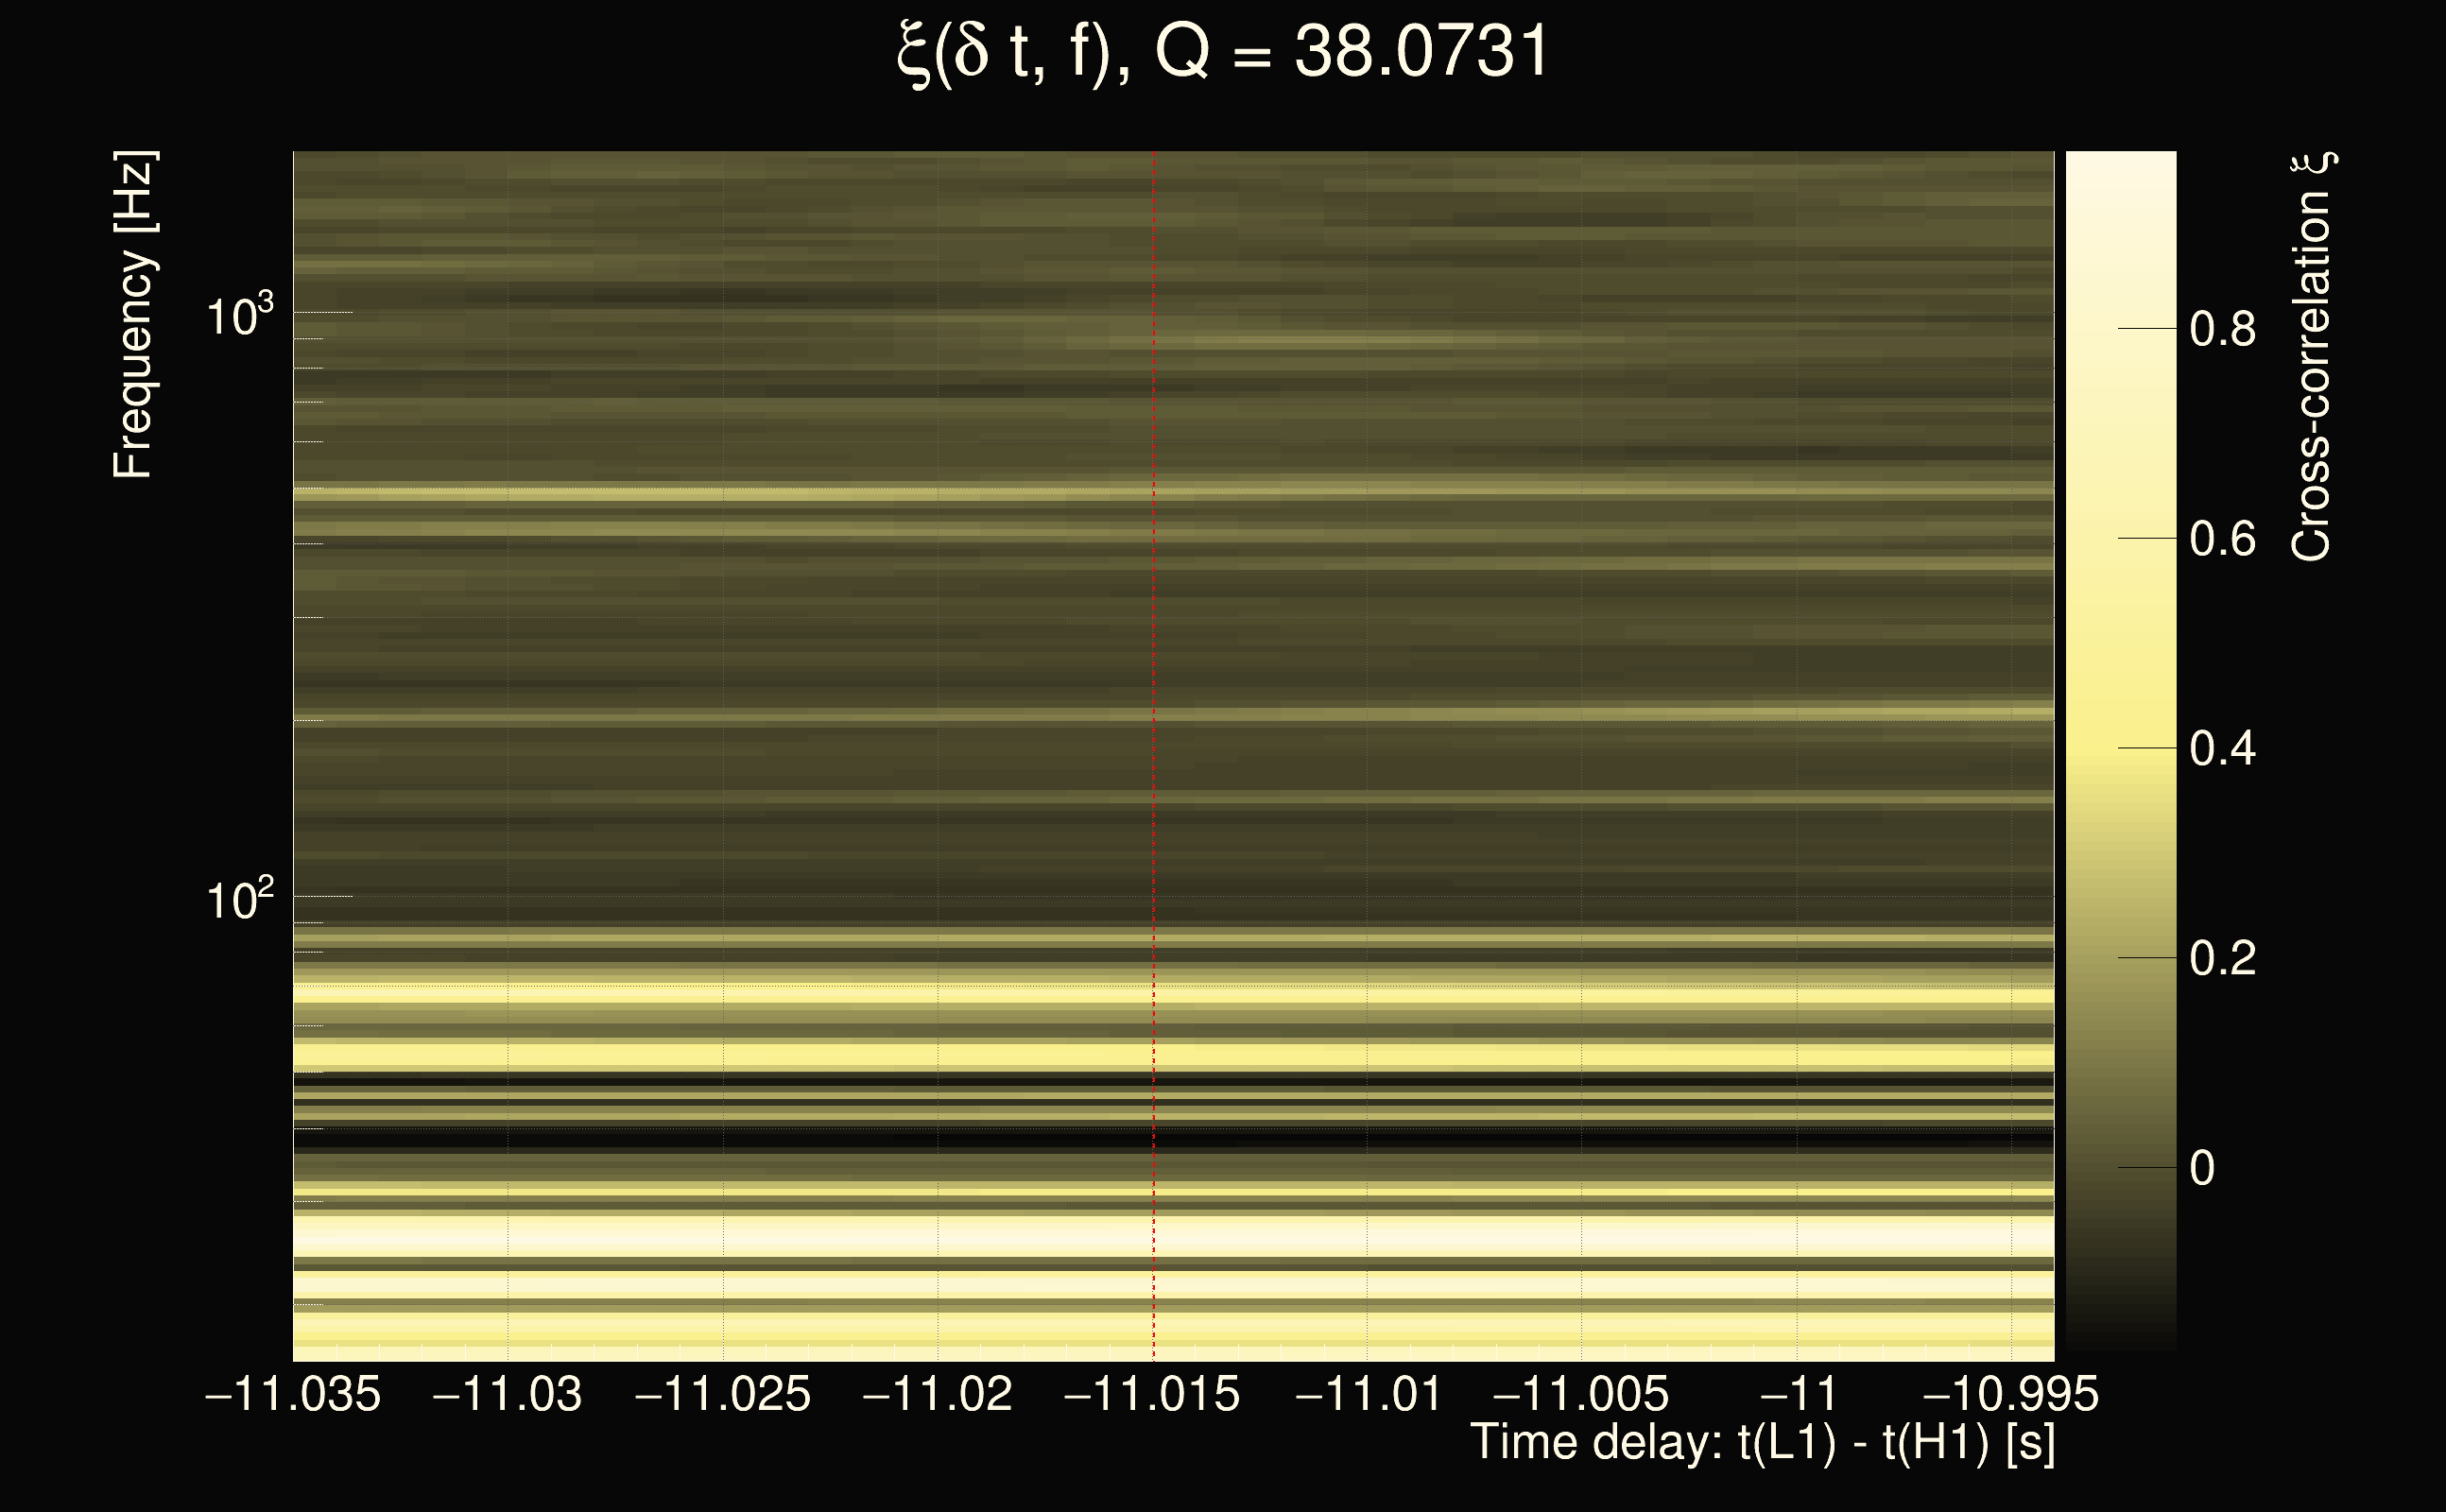Click the 0.8 colorbar tick label
Screen dimensions: 2446x1512
point(2222,329)
